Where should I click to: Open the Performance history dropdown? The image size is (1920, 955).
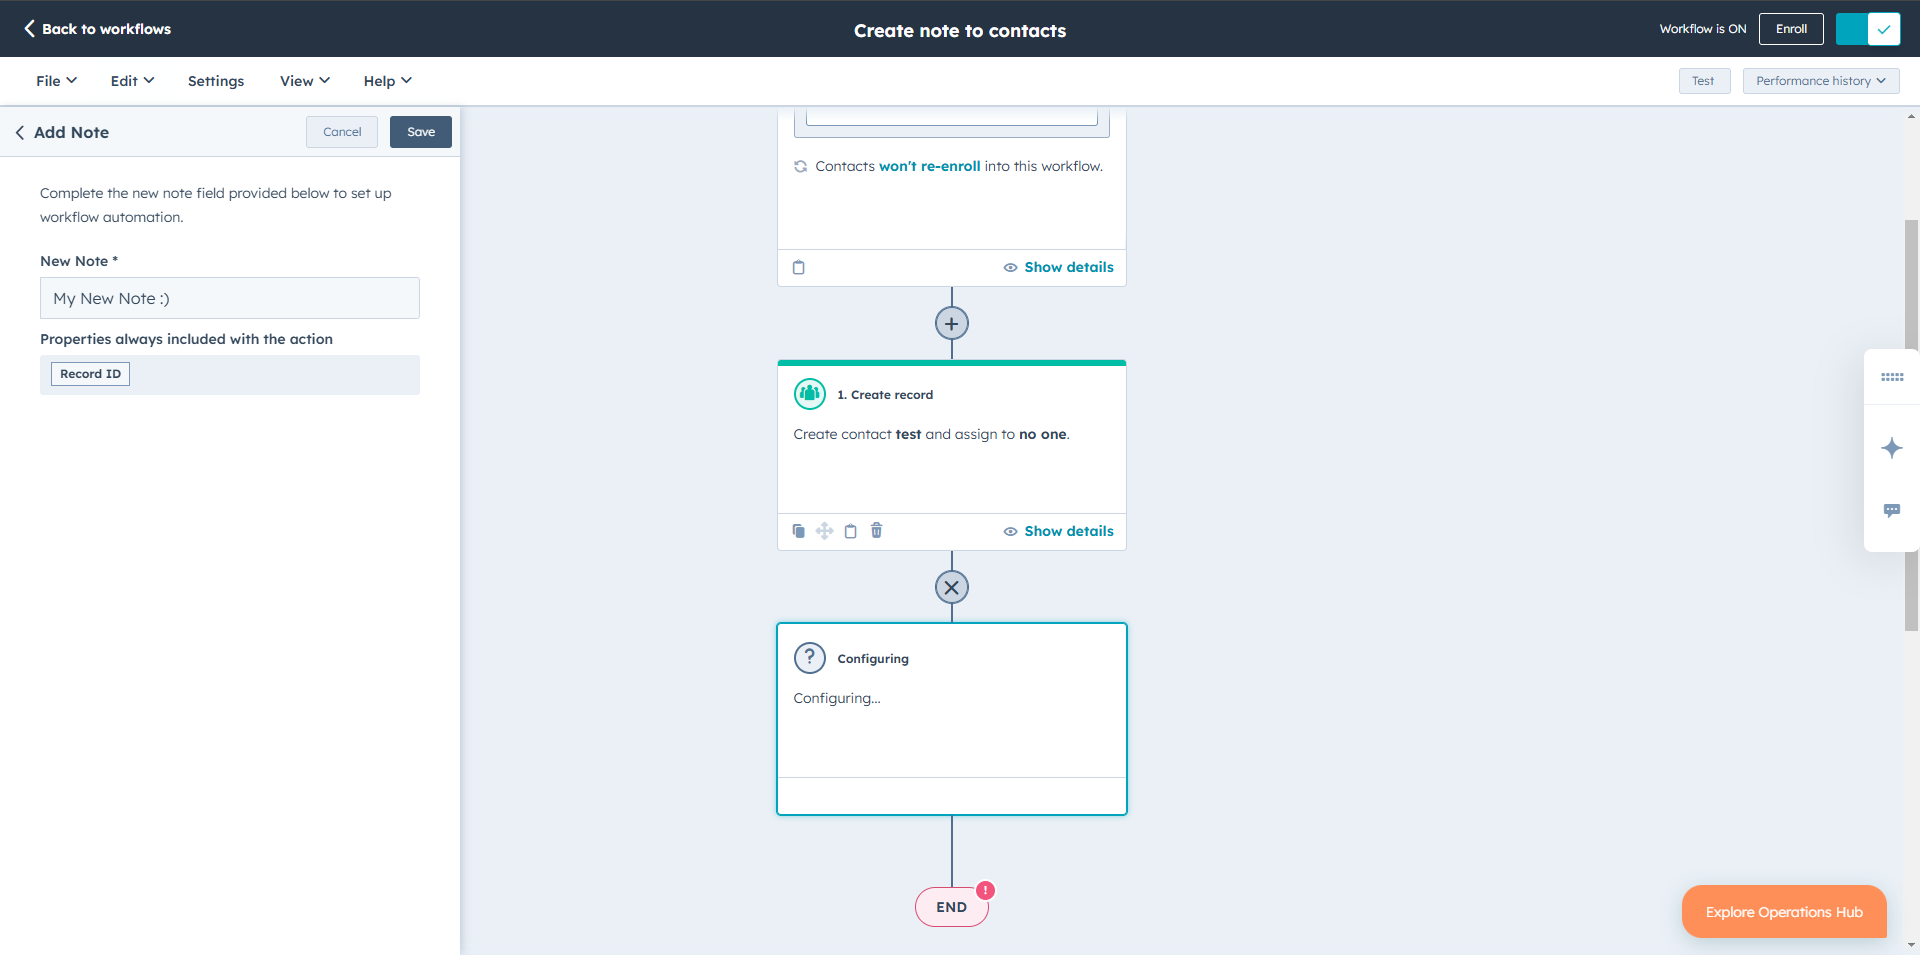coord(1820,80)
